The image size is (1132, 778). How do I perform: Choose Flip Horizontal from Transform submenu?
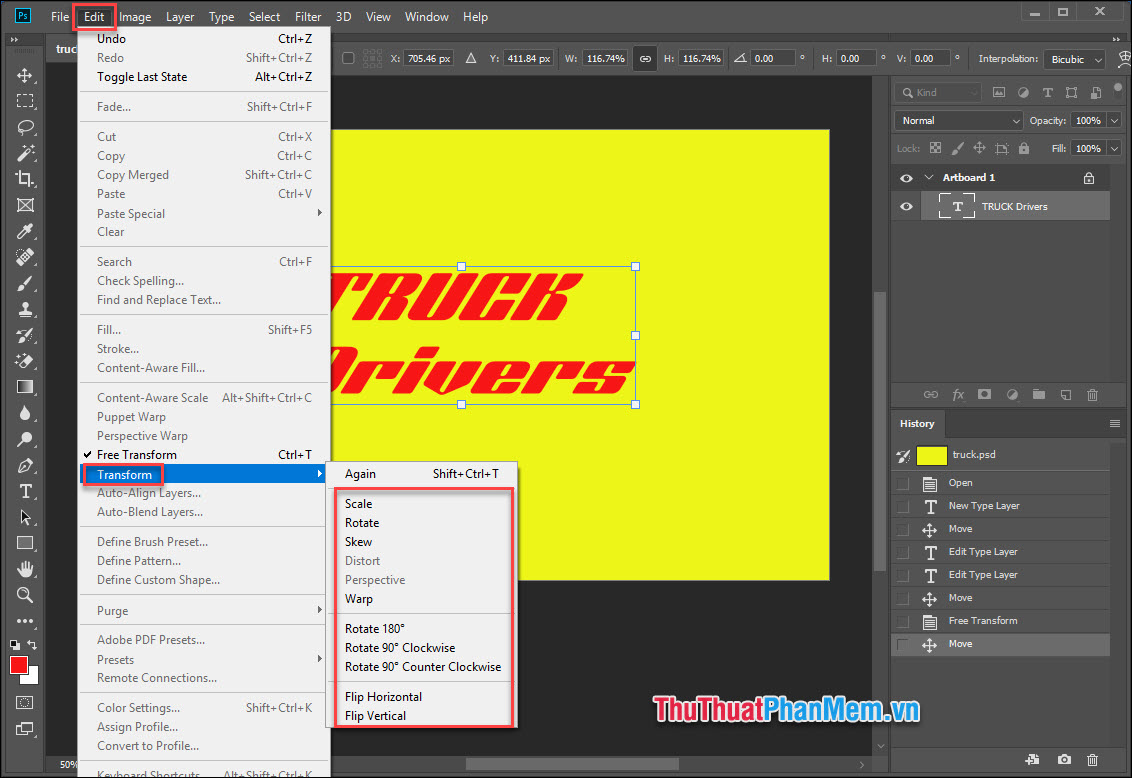click(384, 696)
